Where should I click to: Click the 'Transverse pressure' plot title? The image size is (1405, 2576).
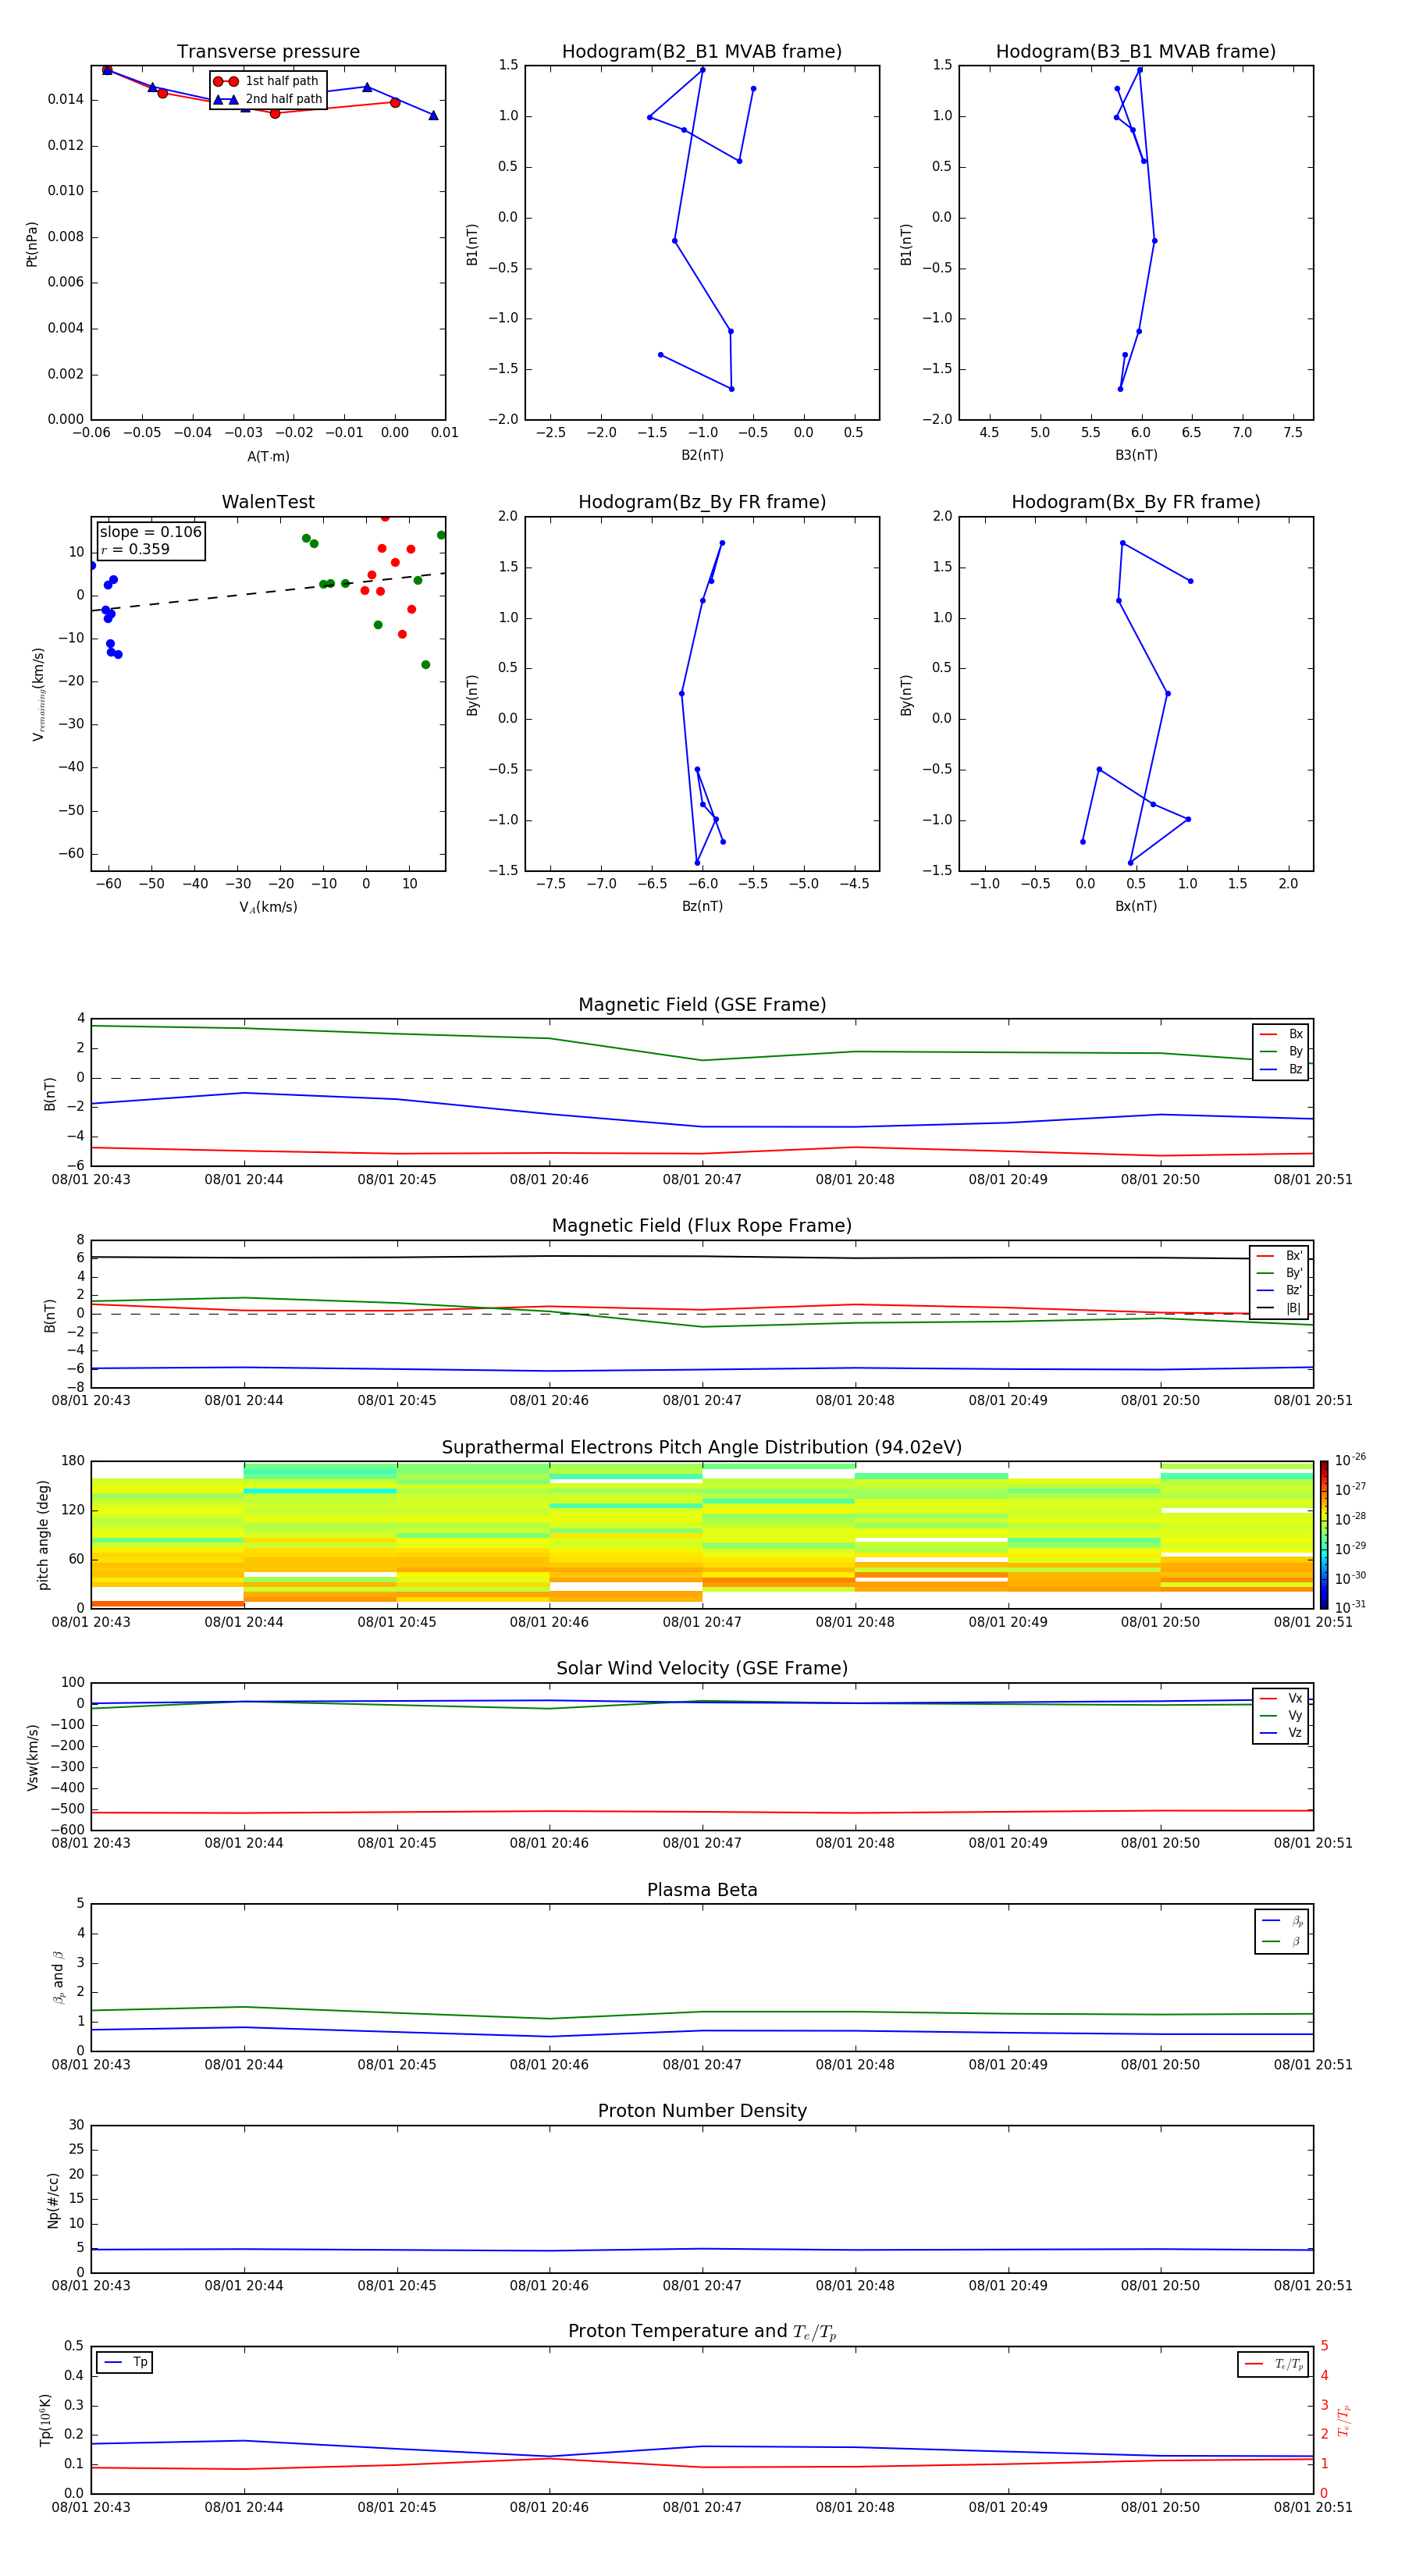click(x=268, y=52)
